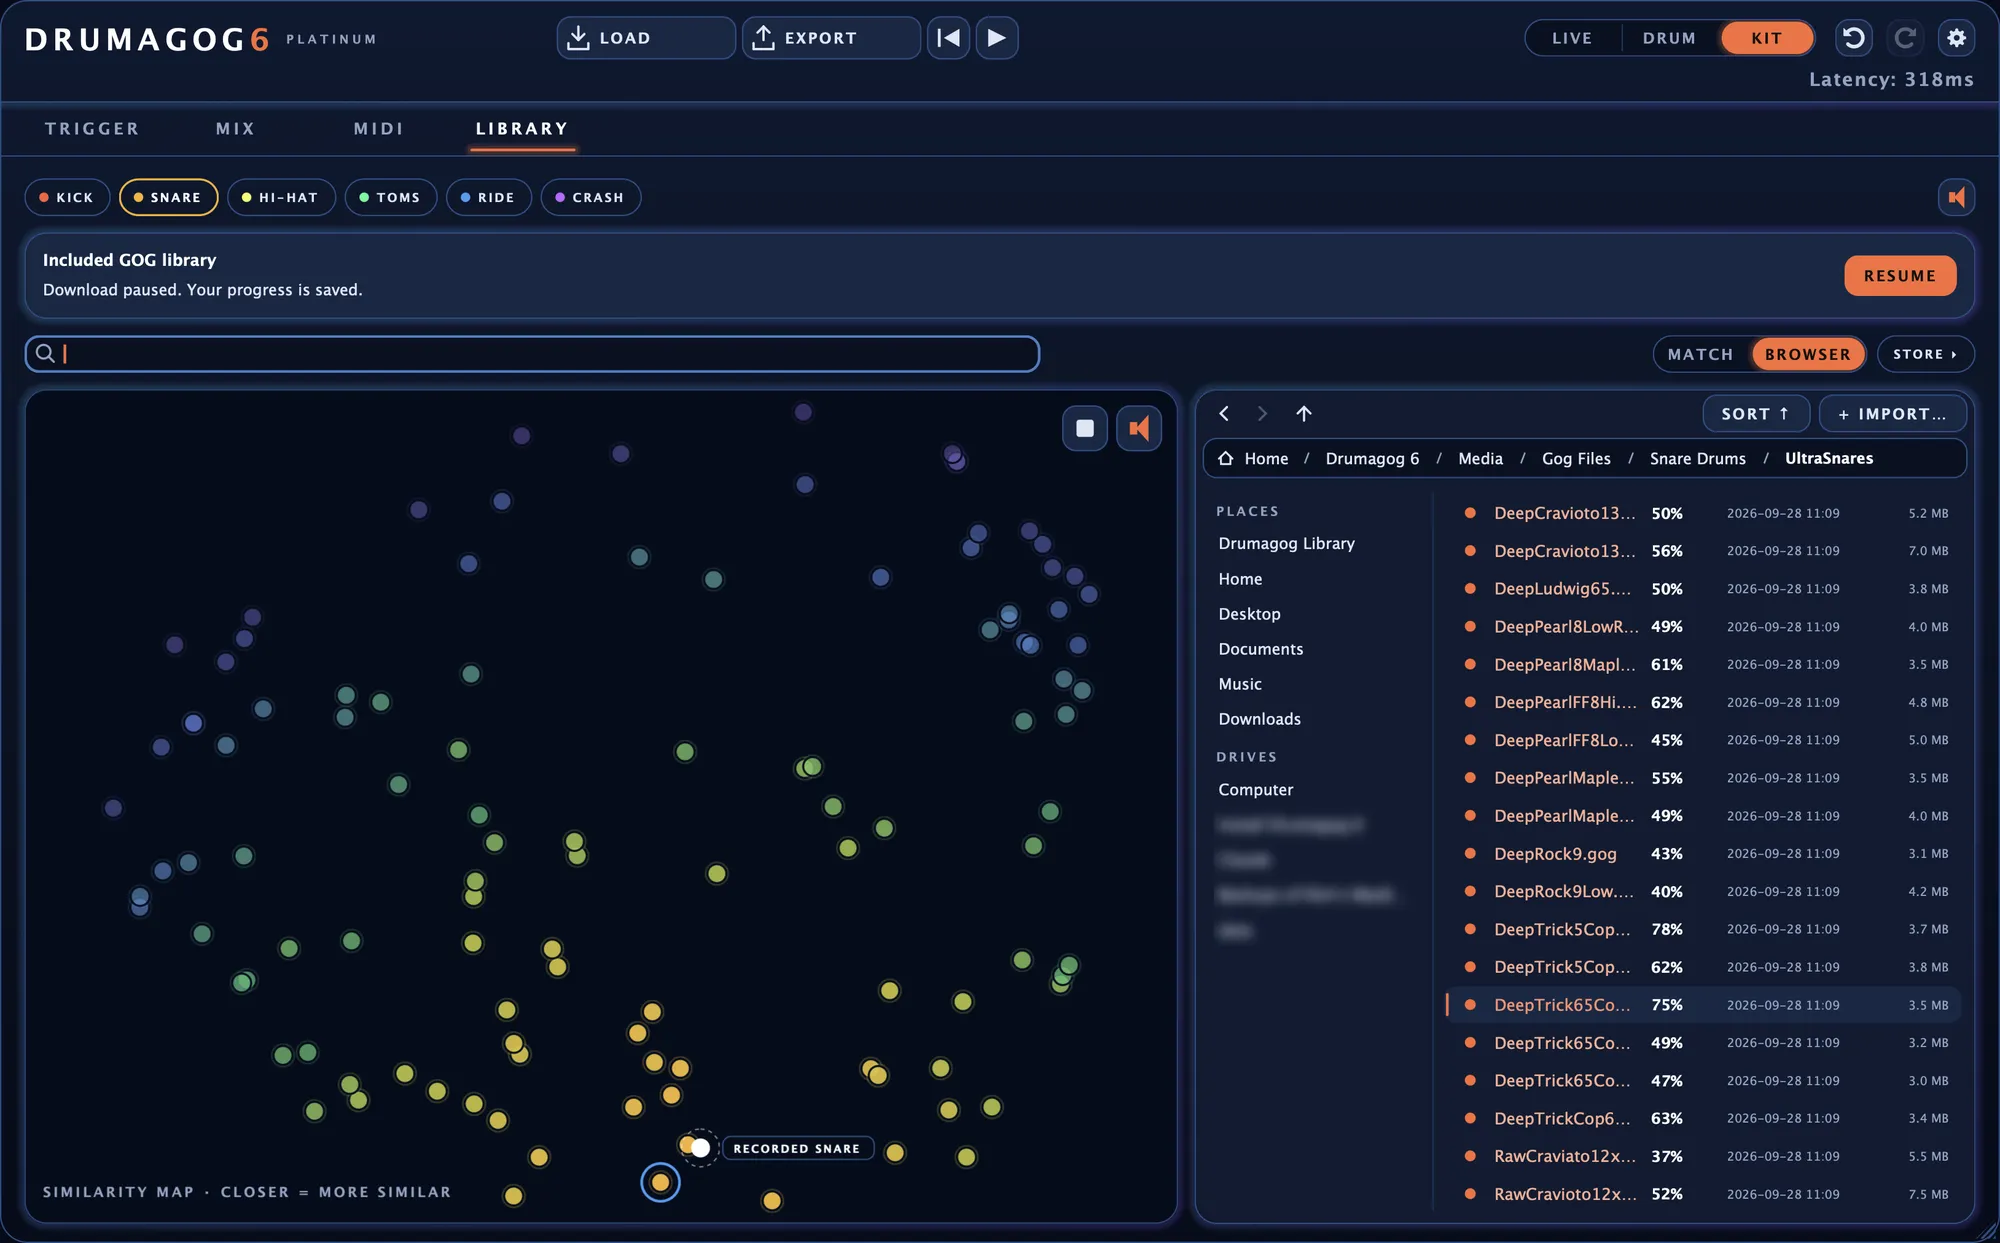Select the Browser view
Viewport: 2000px width, 1243px height.
1808,354
